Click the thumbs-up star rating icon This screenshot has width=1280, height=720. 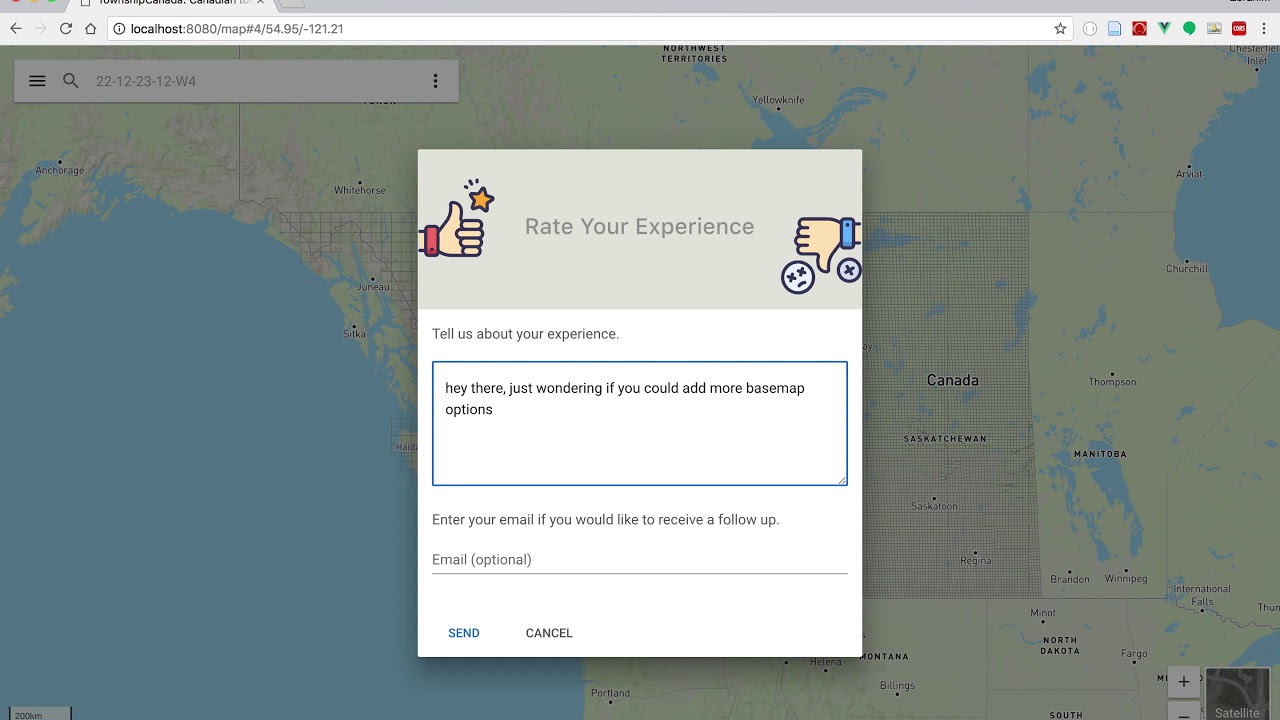(x=458, y=219)
